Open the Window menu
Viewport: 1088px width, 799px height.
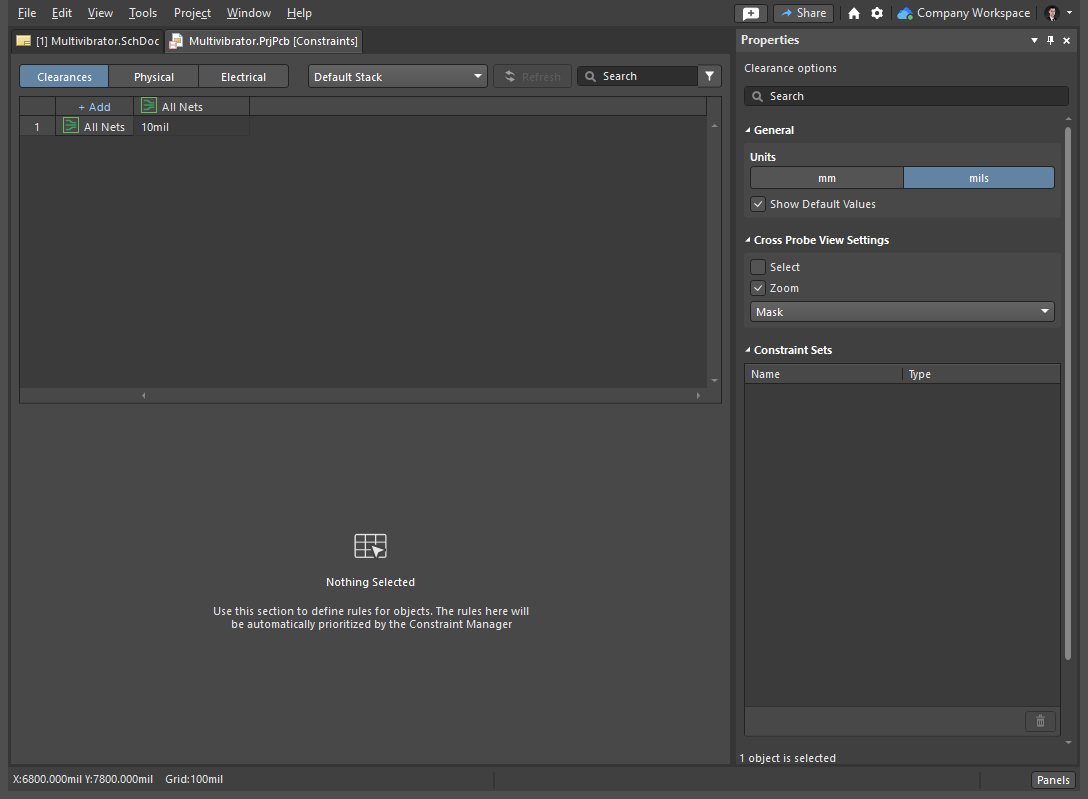coord(248,13)
